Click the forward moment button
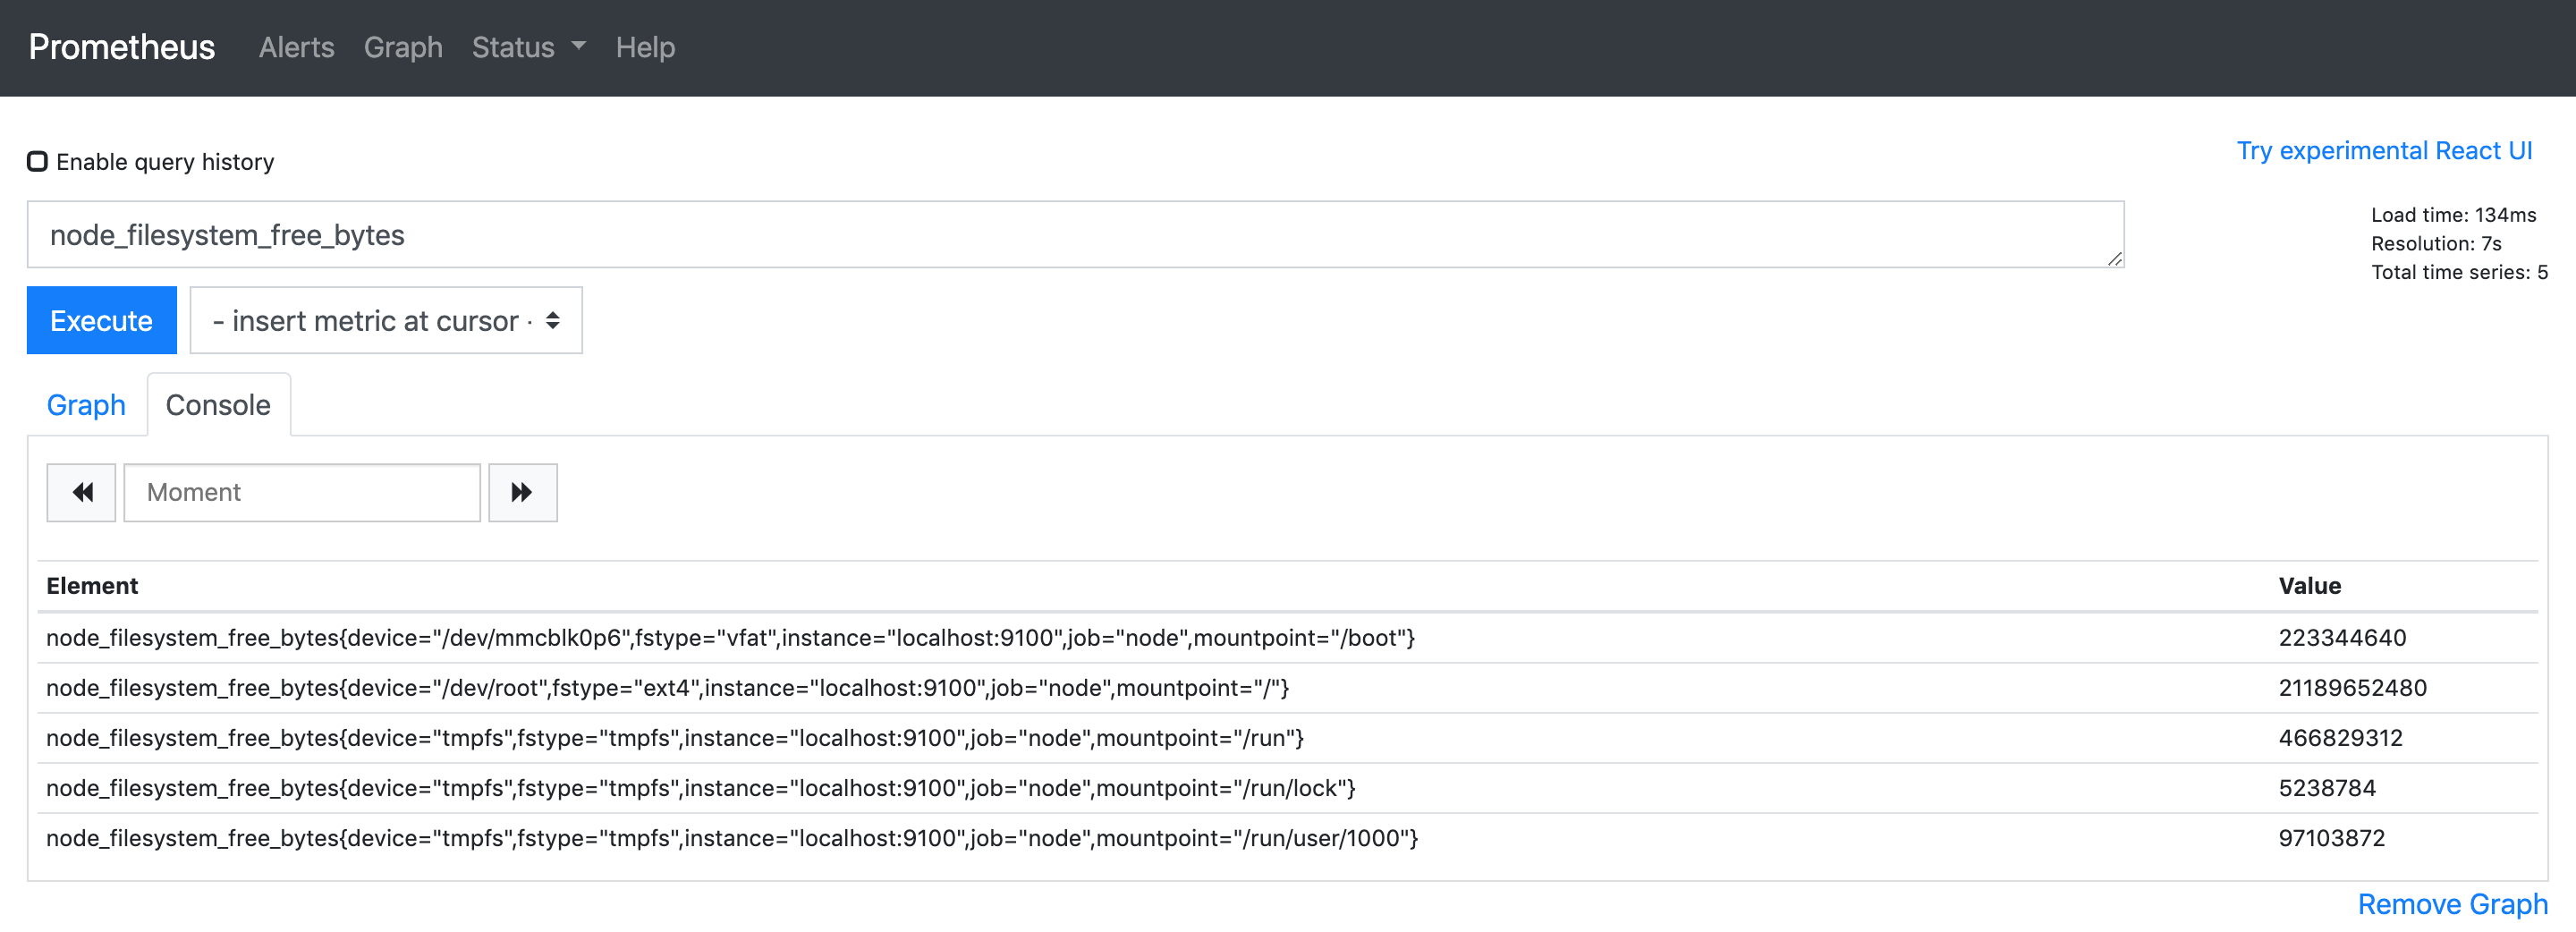 [522, 492]
